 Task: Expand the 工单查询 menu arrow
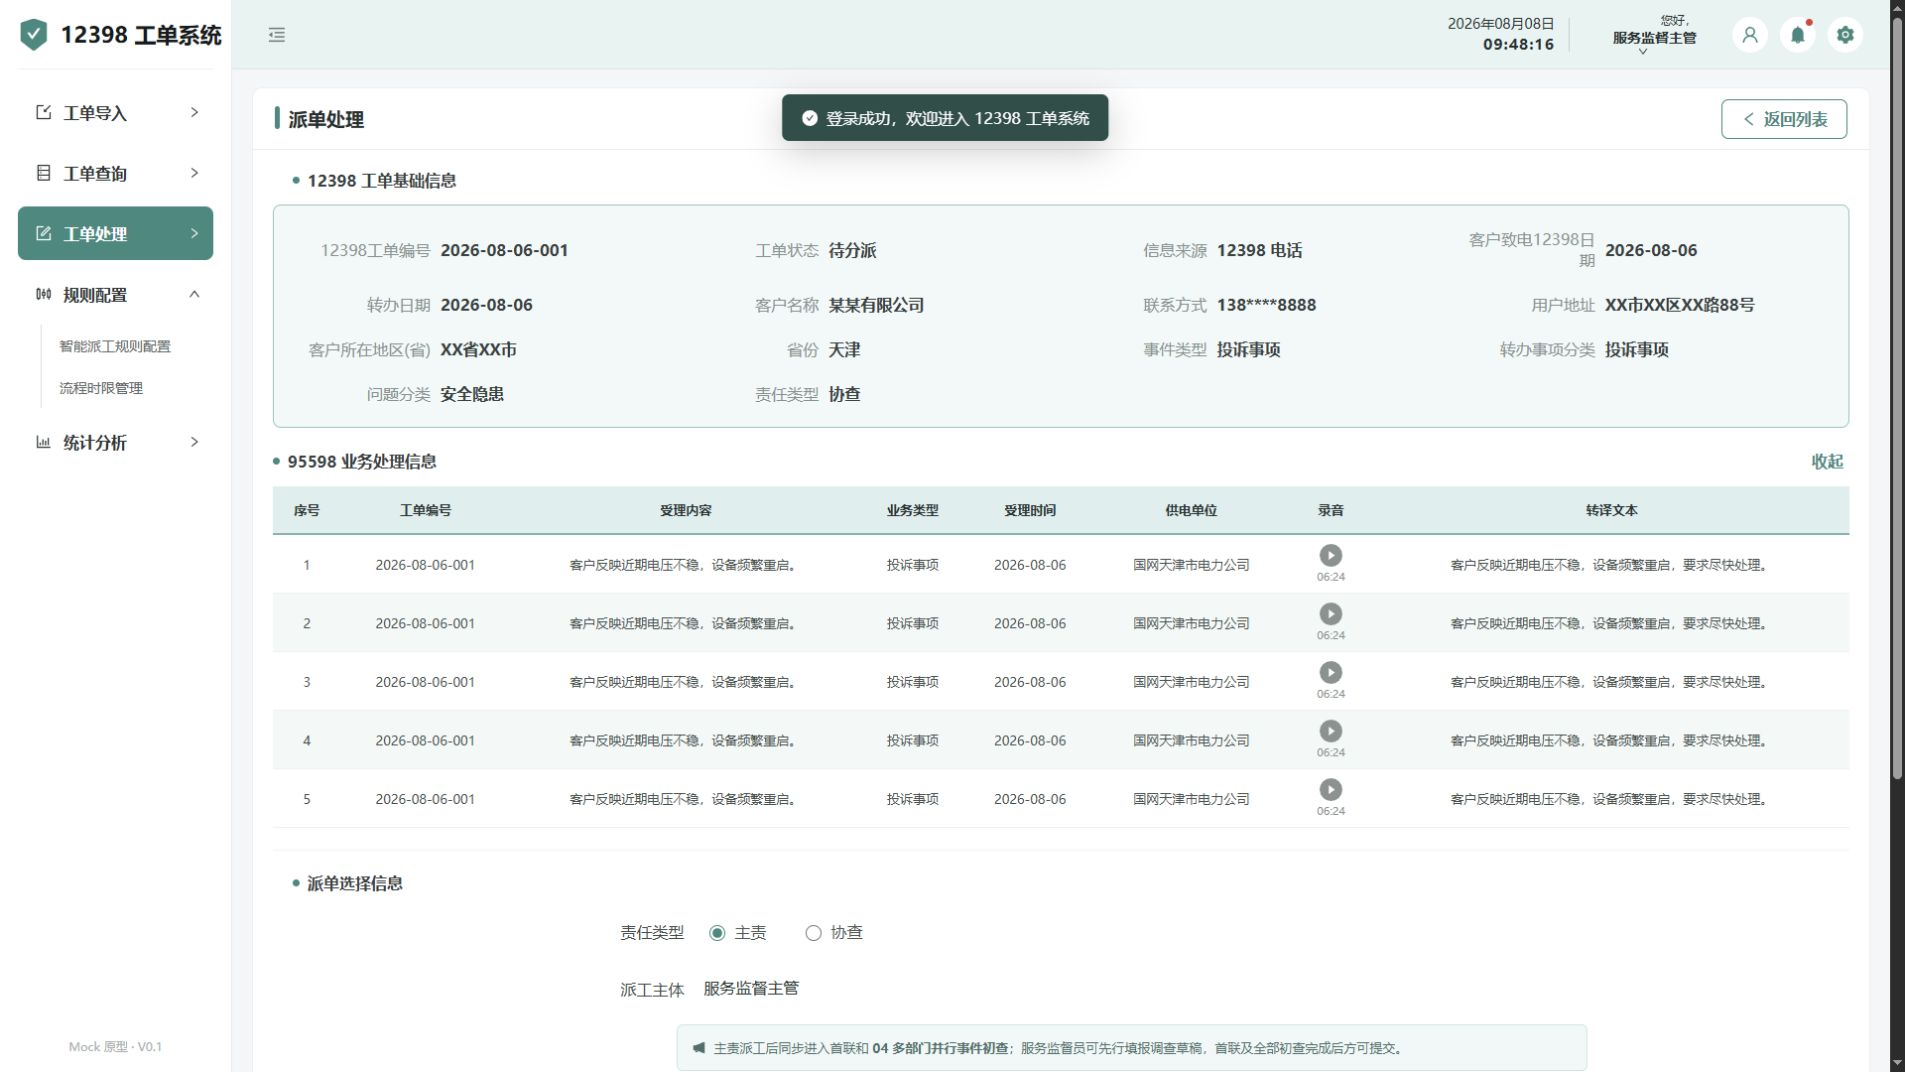[195, 173]
